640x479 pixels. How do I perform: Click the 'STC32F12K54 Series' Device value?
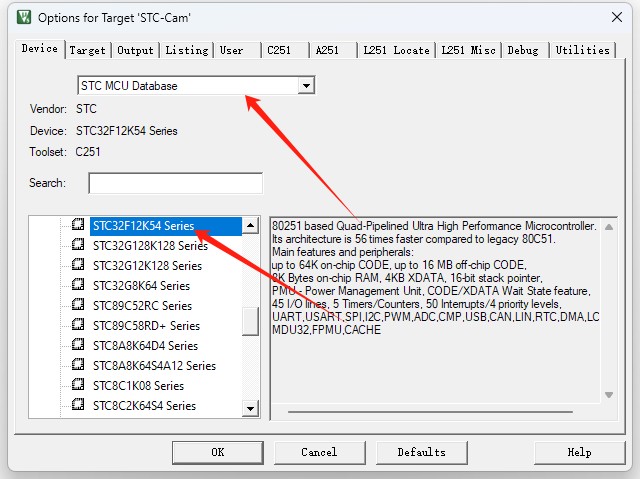pos(127,131)
